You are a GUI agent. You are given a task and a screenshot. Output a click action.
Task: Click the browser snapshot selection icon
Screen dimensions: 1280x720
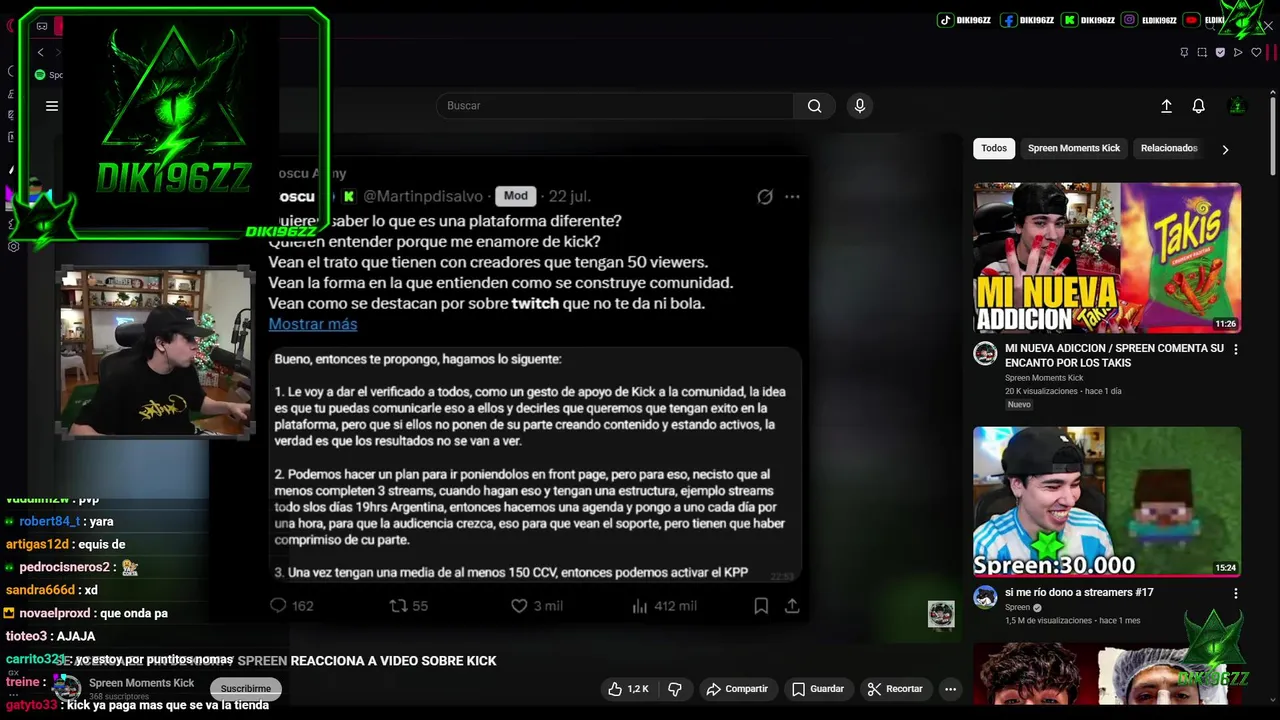(x=1202, y=52)
